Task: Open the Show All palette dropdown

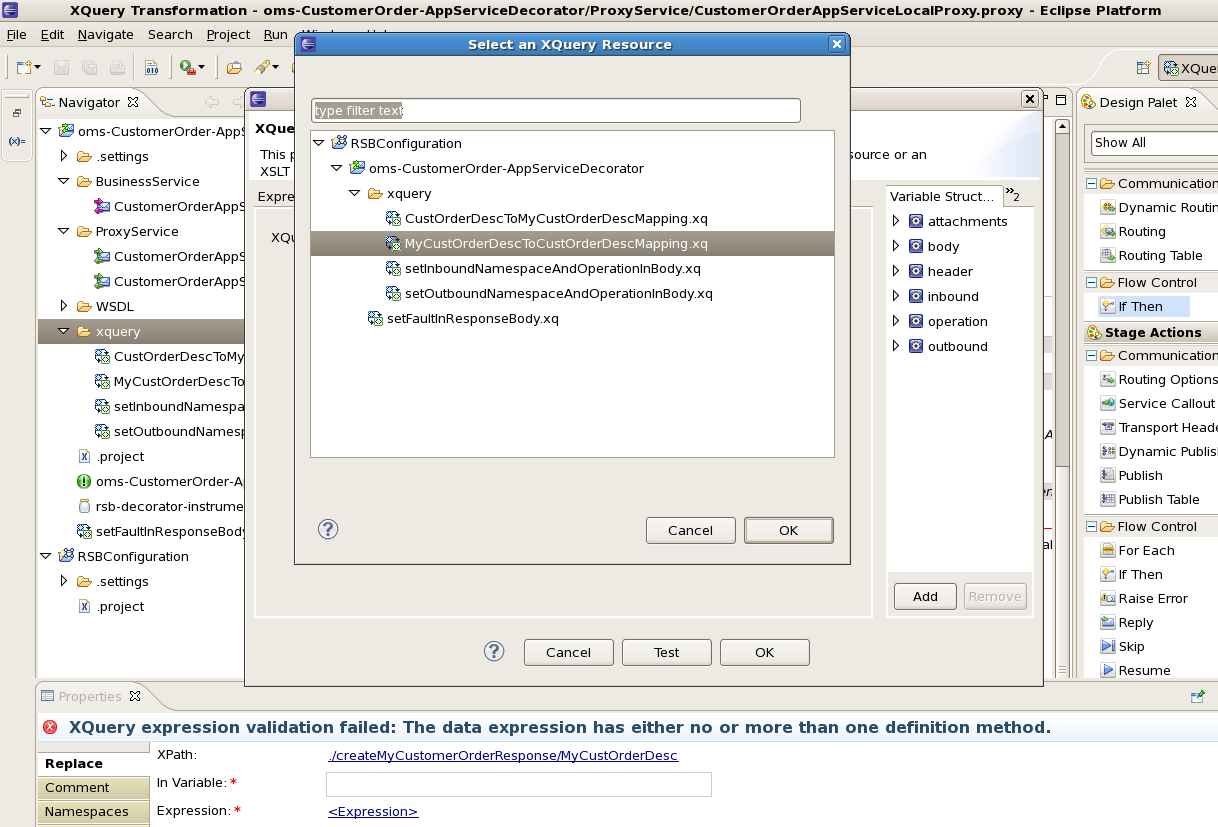Action: tap(1154, 143)
